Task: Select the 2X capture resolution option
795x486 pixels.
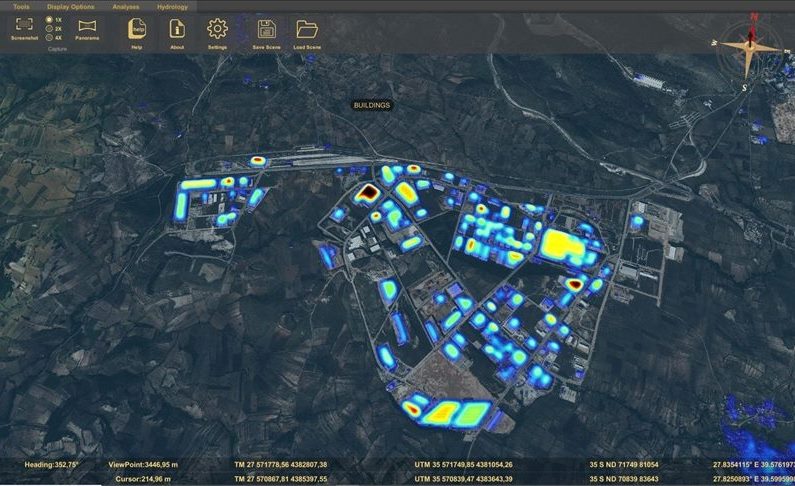Action: click(50, 28)
